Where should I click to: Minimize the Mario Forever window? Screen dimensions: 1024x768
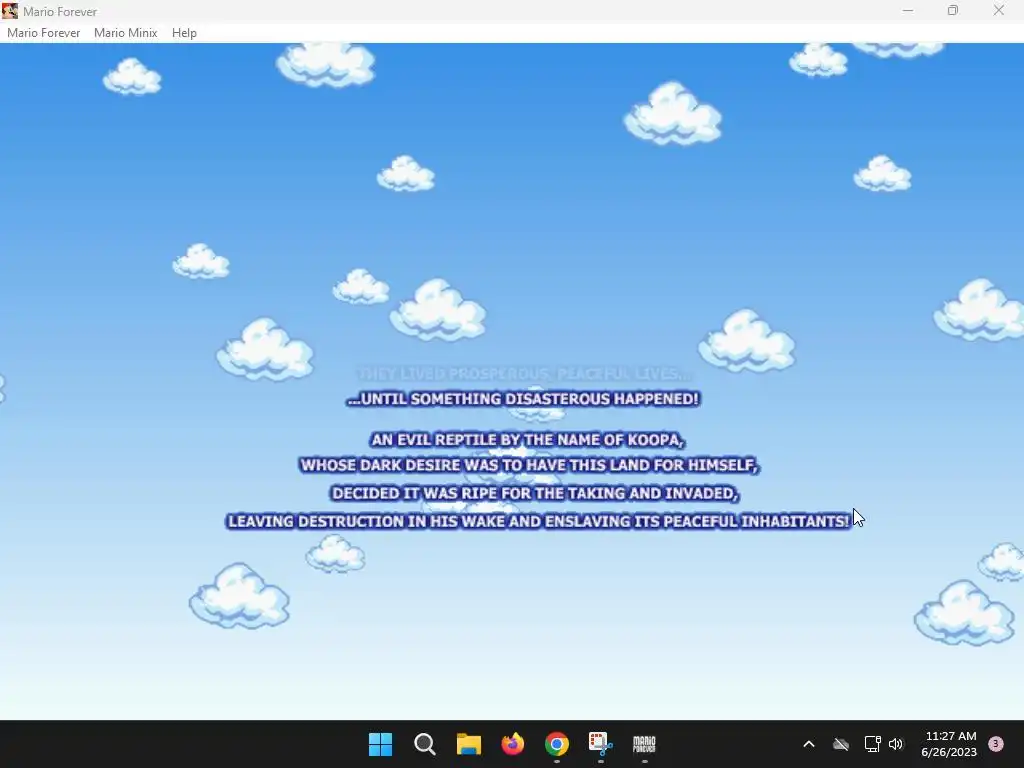tap(908, 11)
